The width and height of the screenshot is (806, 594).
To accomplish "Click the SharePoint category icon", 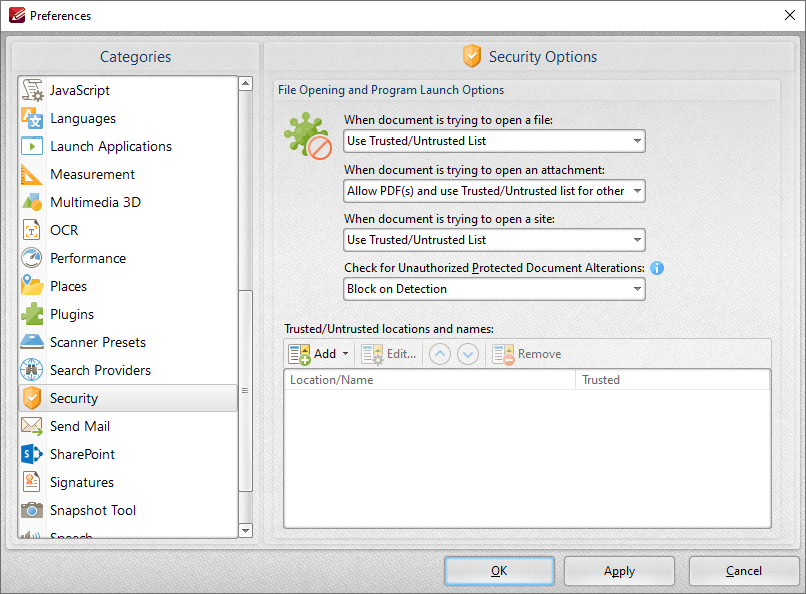I will (31, 454).
